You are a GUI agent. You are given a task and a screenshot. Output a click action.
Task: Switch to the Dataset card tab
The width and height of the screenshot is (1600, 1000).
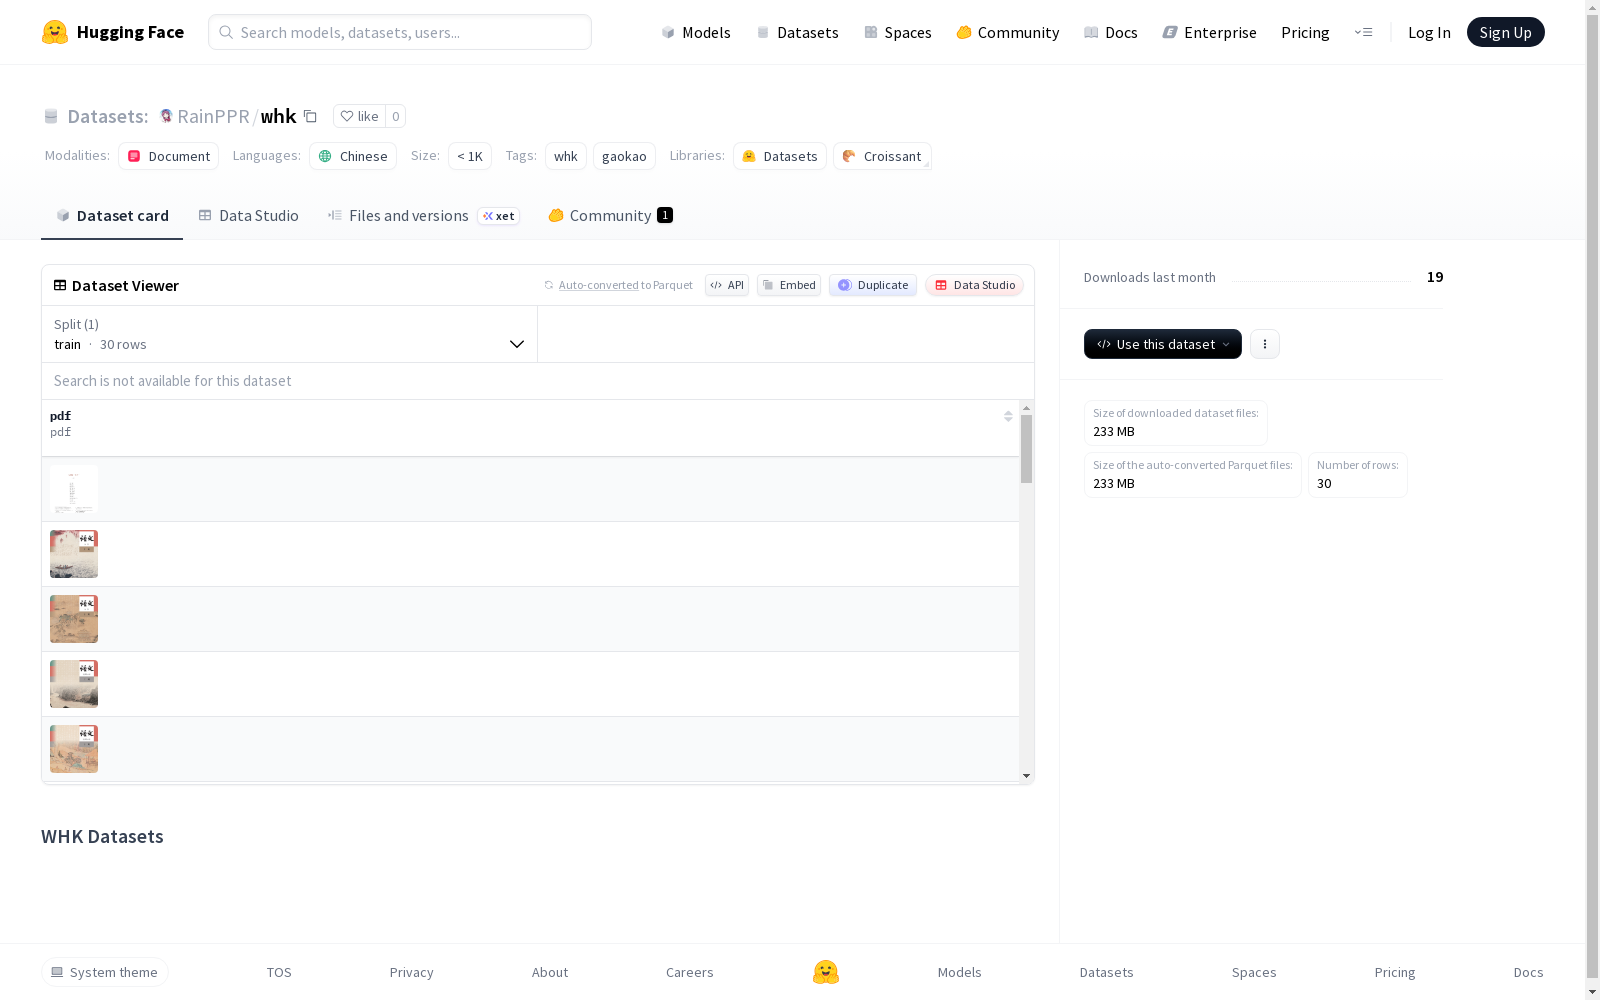[112, 215]
